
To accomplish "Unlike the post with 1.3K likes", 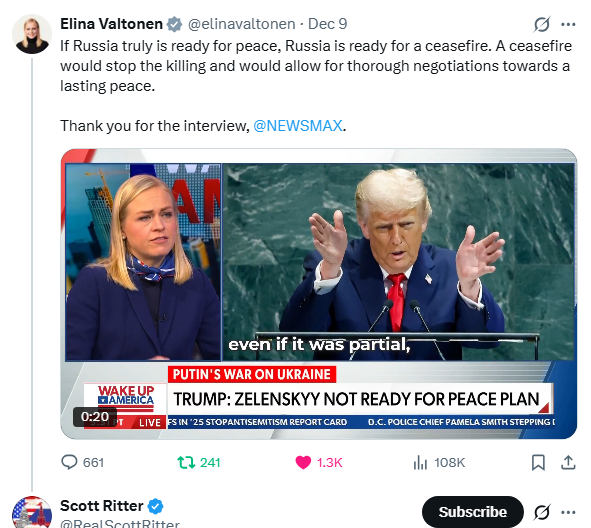I will click(x=319, y=462).
